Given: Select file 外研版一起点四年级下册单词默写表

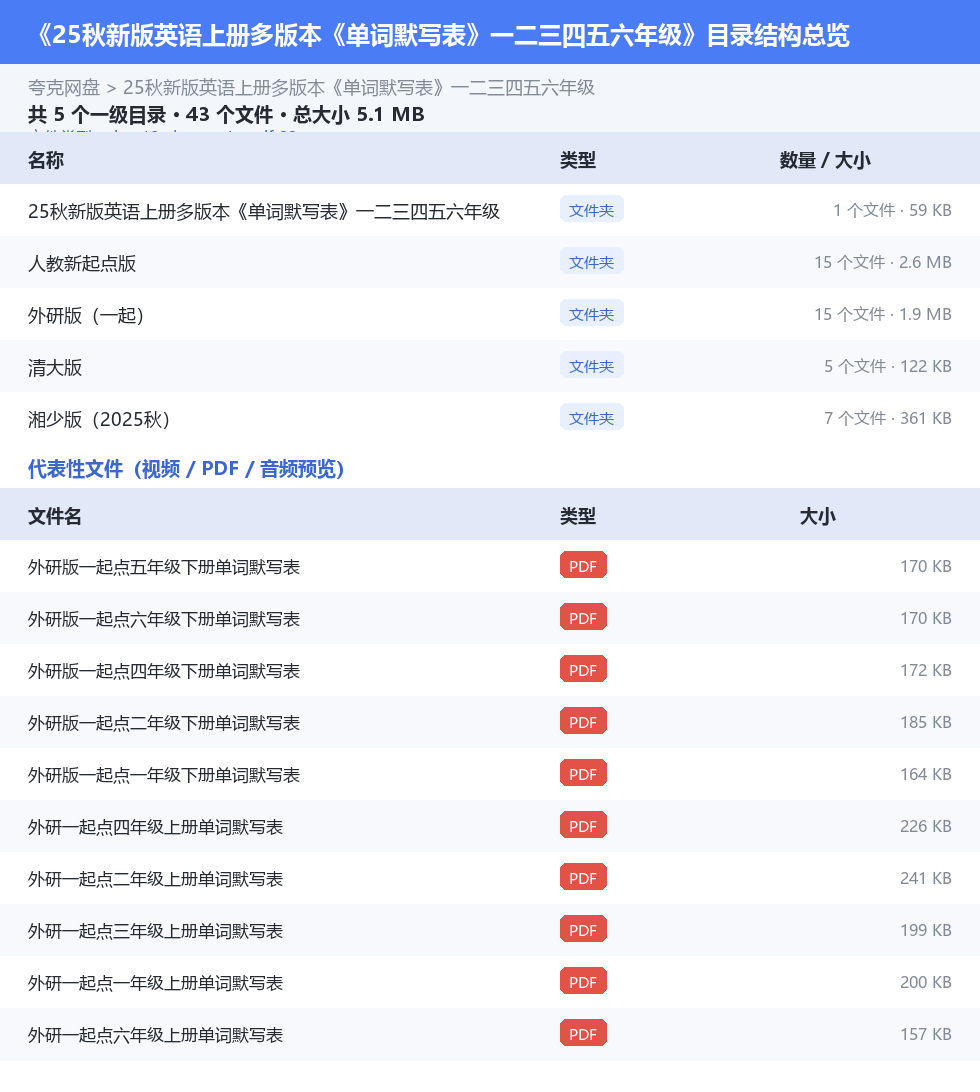Looking at the screenshot, I should pos(490,671).
